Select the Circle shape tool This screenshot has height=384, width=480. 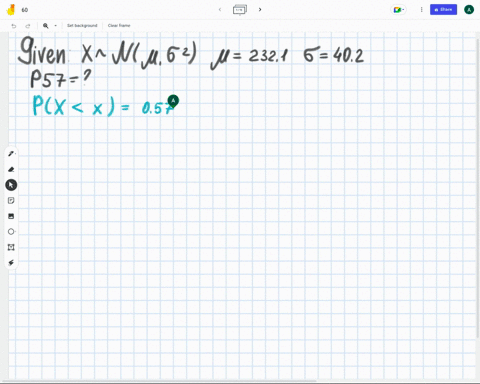11,231
